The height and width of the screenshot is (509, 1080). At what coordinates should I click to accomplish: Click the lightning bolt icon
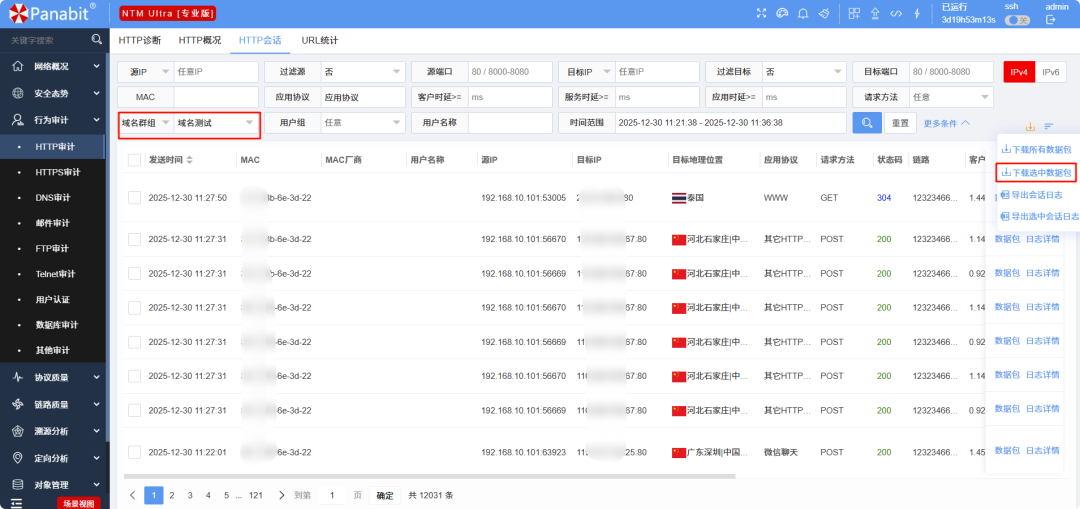[x=917, y=13]
